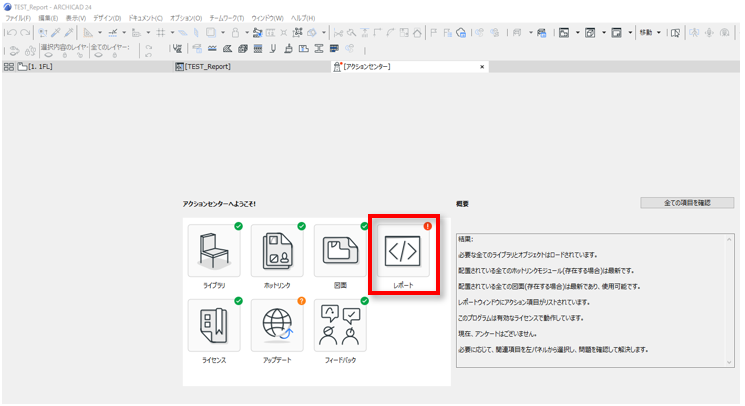Click the blue striped list icon
Screen dimensions: 745x406
(334, 49)
